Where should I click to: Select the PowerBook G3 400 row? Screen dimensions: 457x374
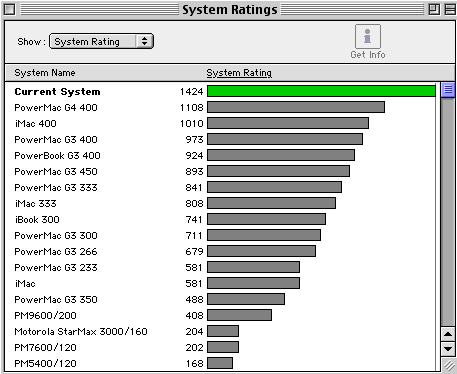[x=221, y=155]
